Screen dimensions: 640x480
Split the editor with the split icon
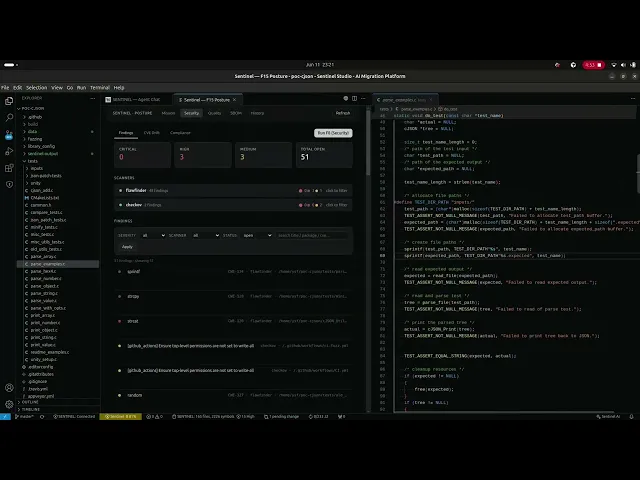coord(354,98)
